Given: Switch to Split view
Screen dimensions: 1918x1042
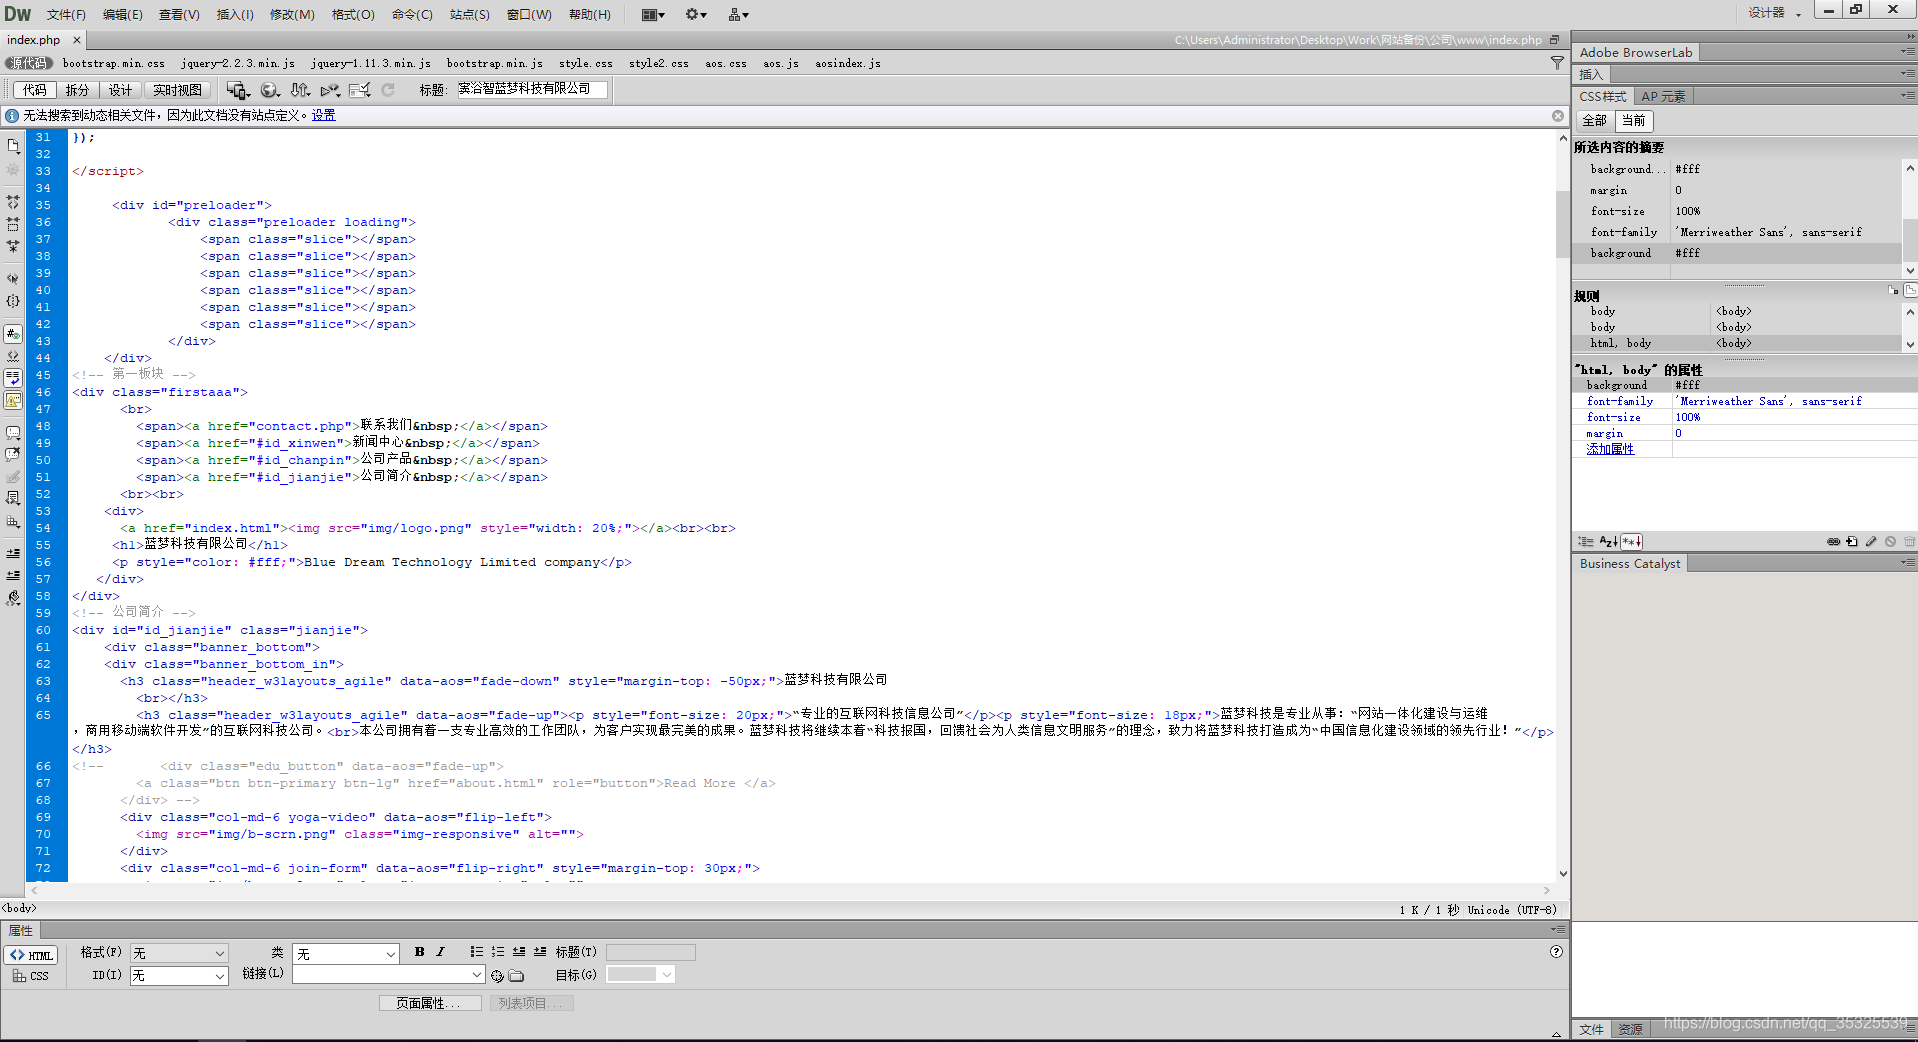Looking at the screenshot, I should pyautogui.click(x=78, y=90).
